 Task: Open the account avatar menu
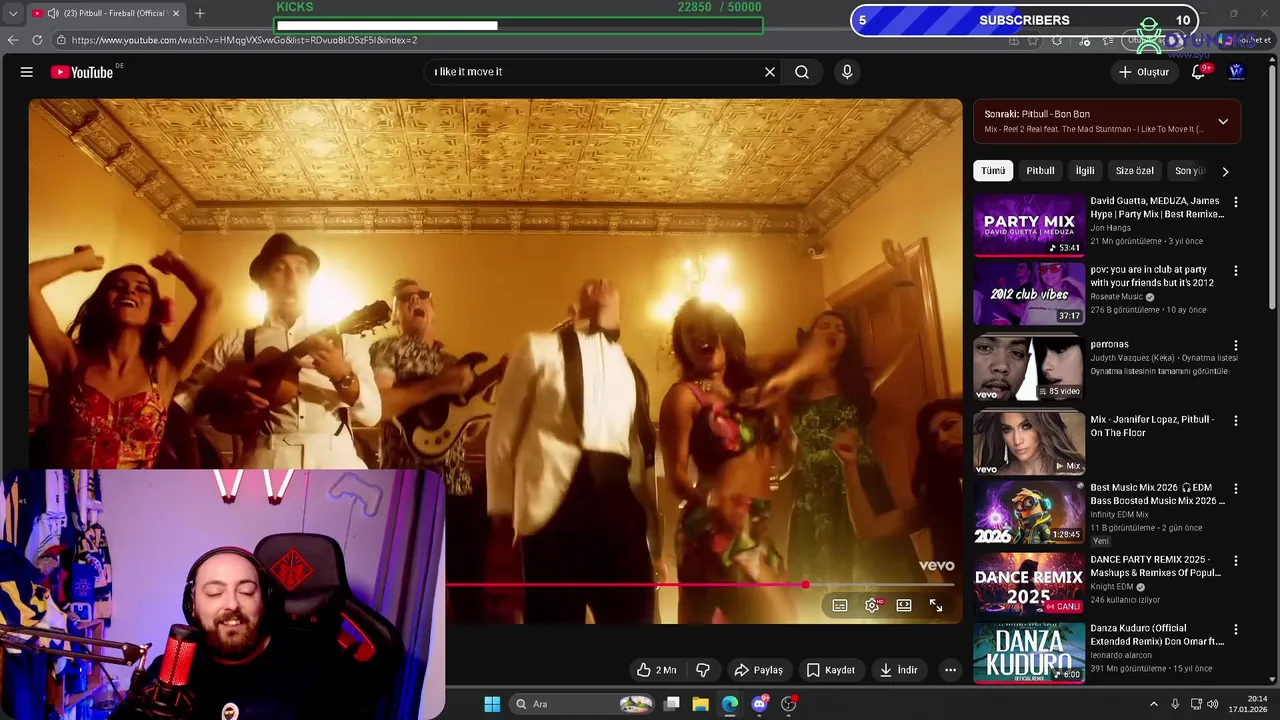pos(1236,72)
